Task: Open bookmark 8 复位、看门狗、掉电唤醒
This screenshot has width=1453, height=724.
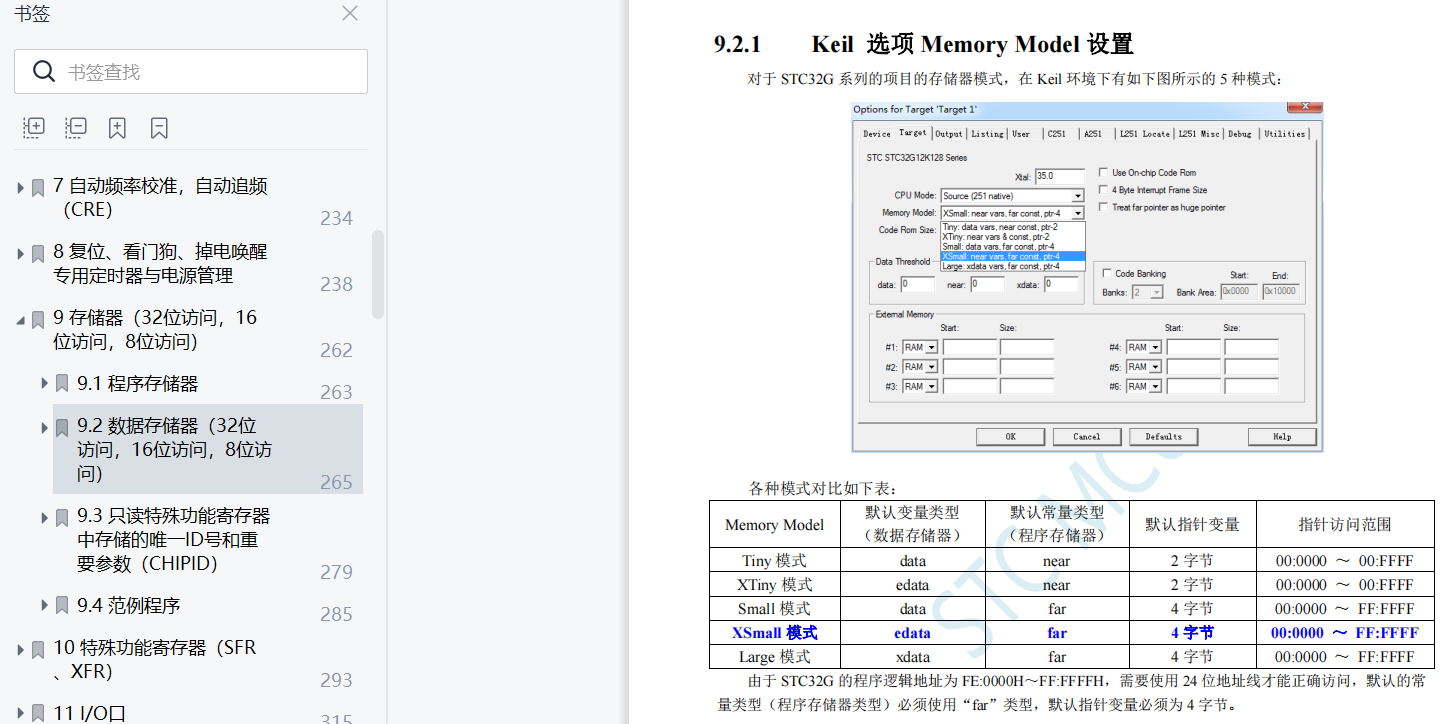Action: pyautogui.click(x=160, y=263)
